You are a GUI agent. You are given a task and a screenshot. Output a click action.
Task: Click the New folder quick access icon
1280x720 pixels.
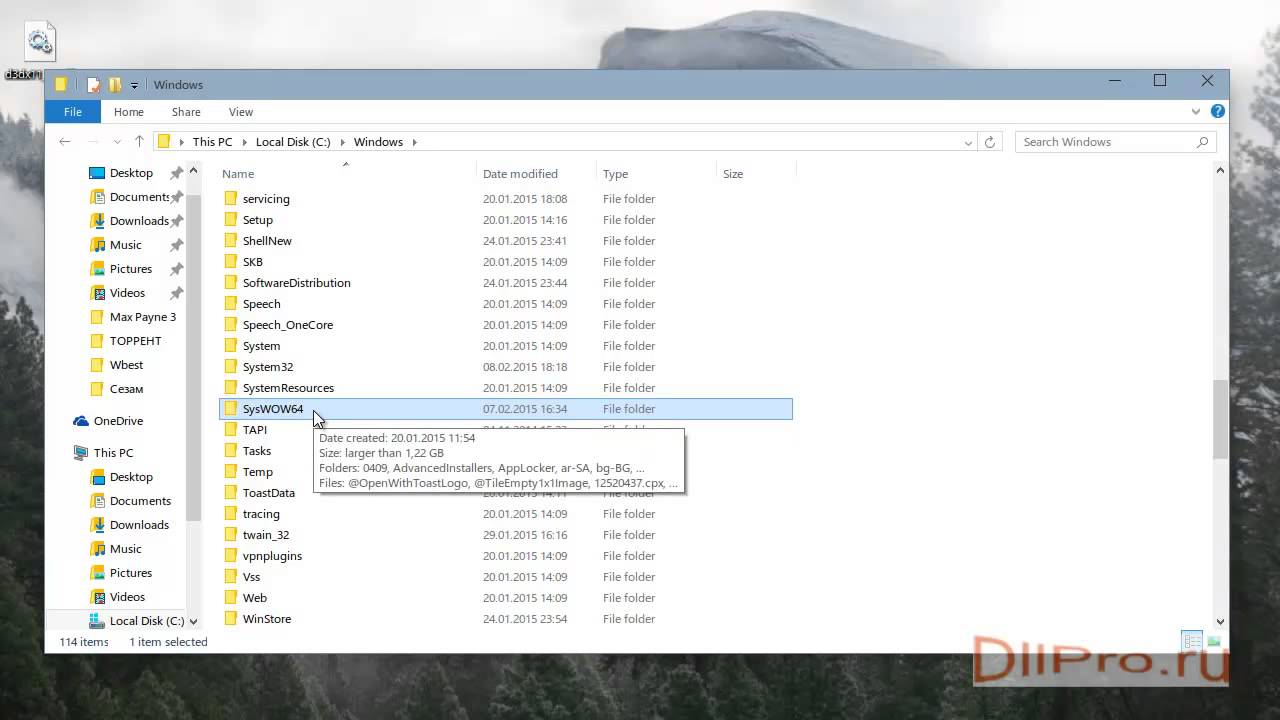(x=115, y=85)
